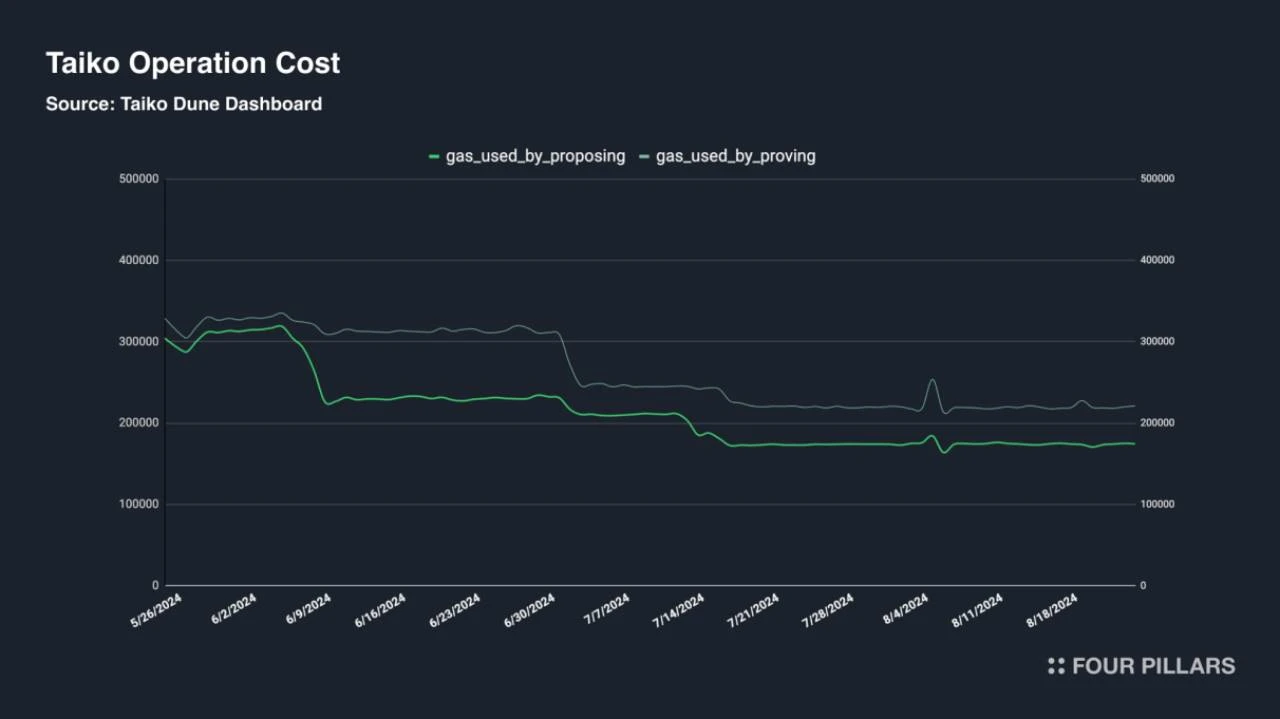Click the gray gas_used_by_proving legend marker
This screenshot has height=719, width=1280.
pyautogui.click(x=645, y=156)
